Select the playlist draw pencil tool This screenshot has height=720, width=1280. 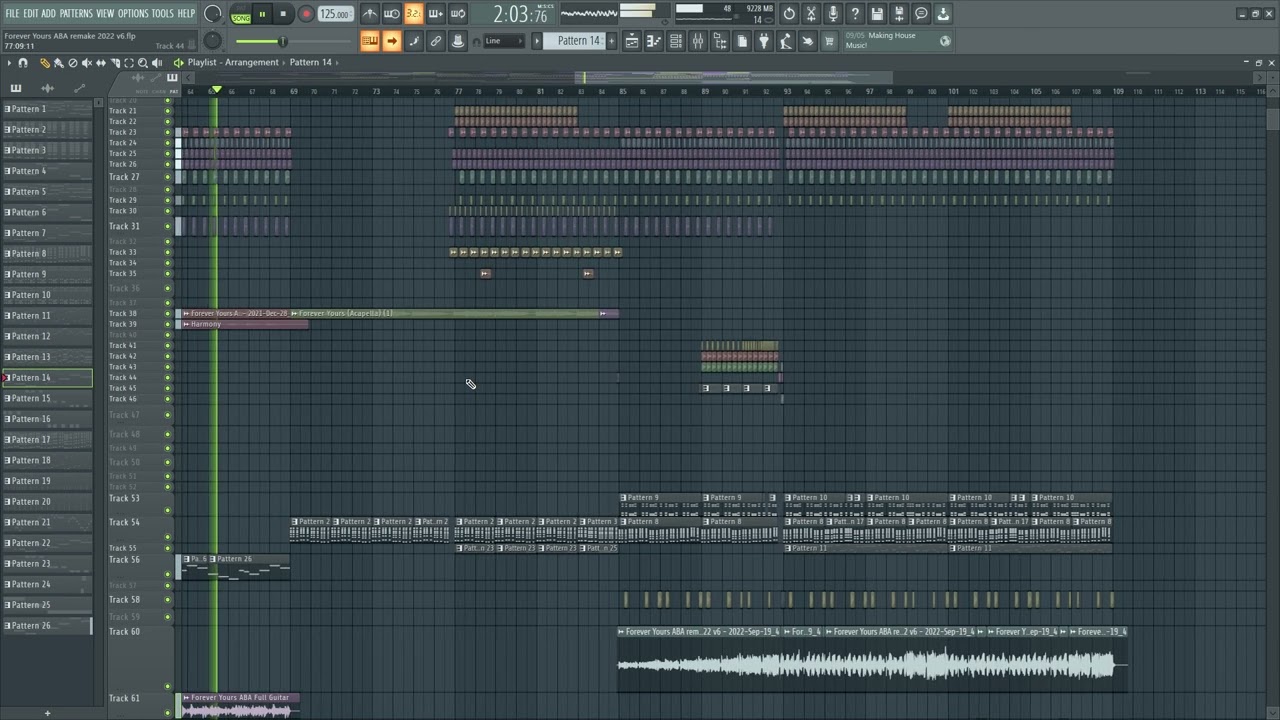tap(44, 63)
